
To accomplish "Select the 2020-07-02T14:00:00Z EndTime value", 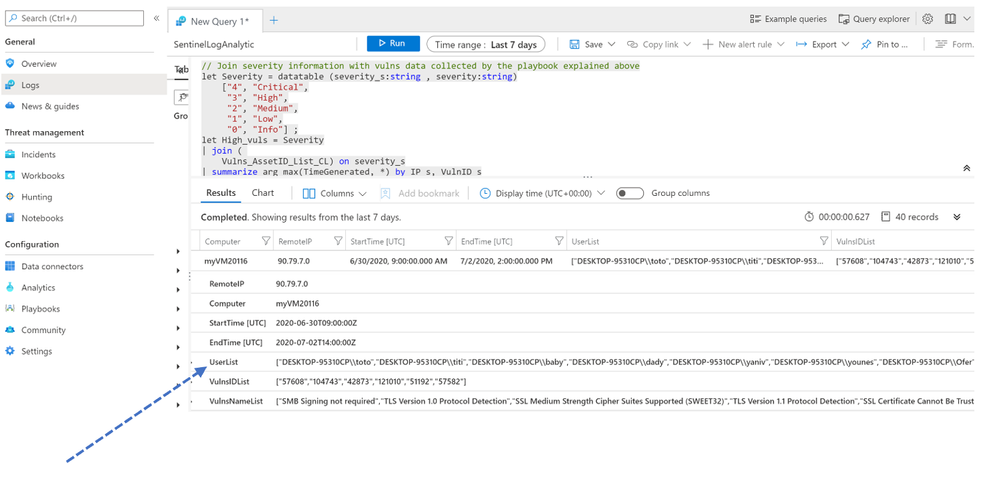I will [x=315, y=342].
